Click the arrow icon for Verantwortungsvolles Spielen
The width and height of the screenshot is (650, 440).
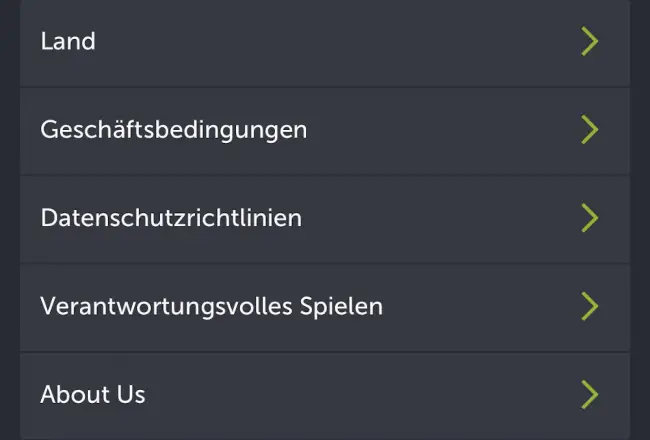[x=589, y=306]
